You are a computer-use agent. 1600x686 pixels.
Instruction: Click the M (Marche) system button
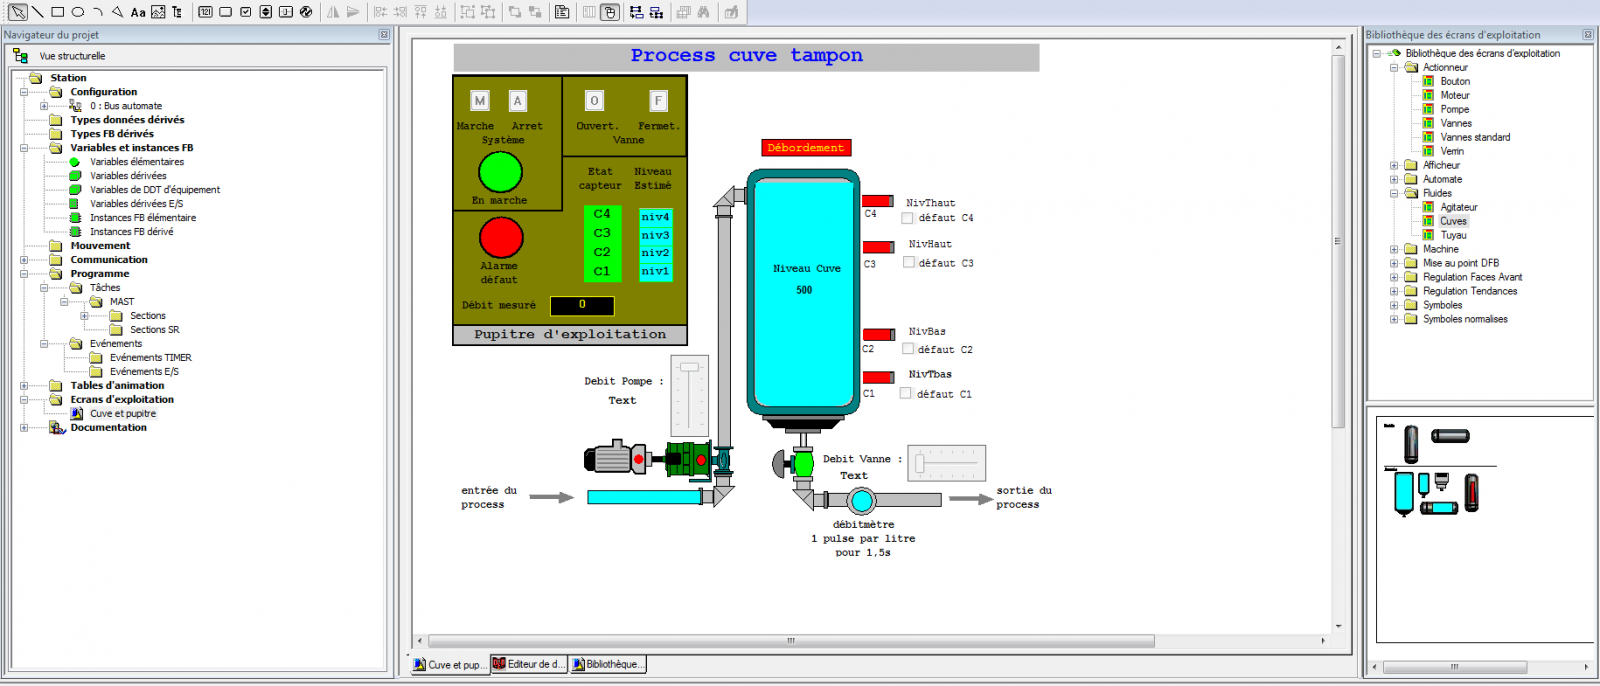[x=480, y=101]
